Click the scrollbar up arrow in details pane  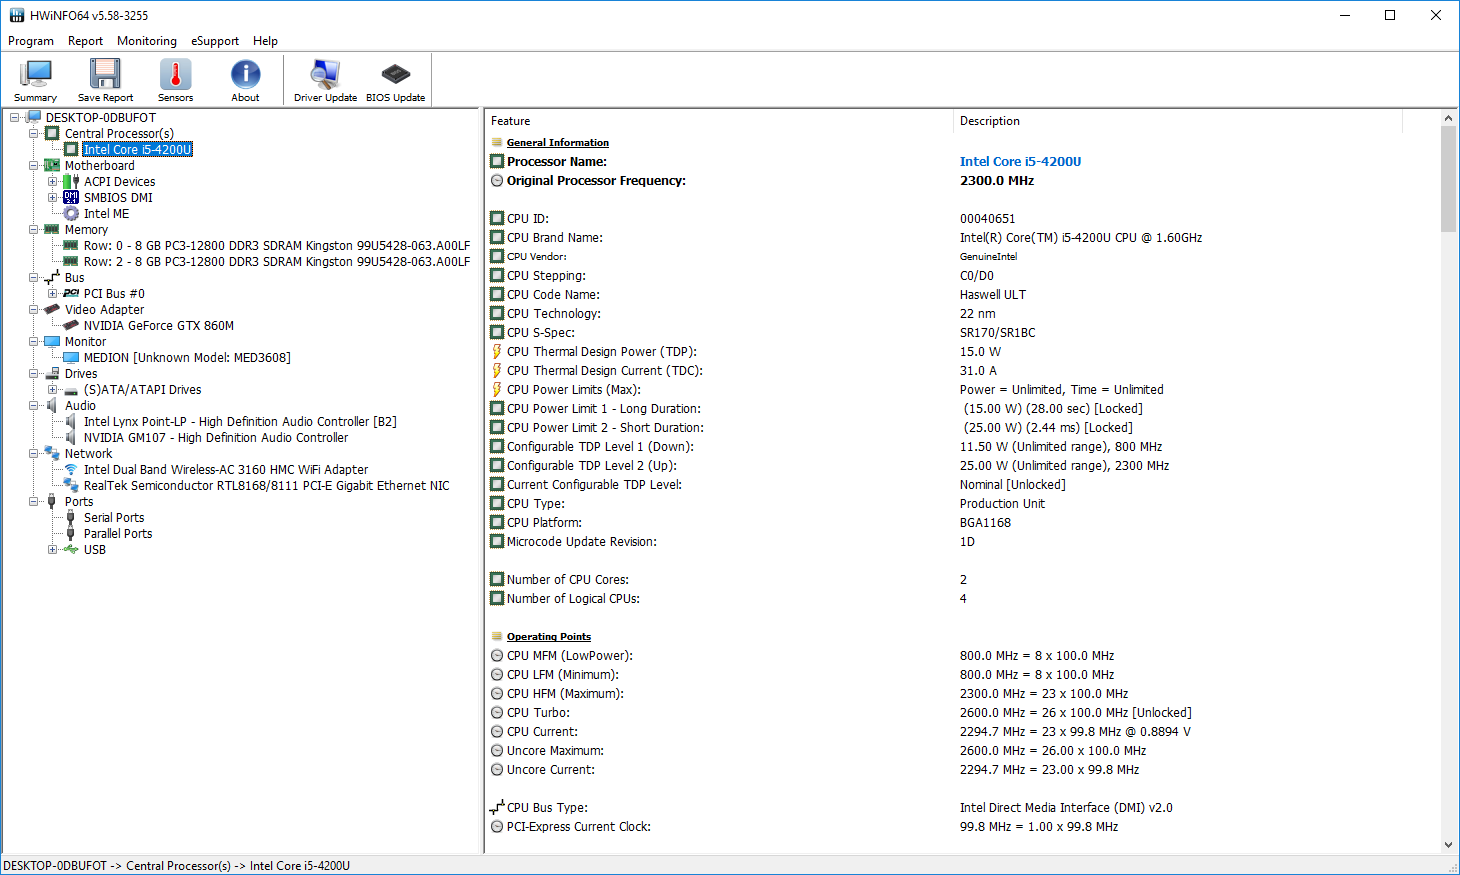click(x=1449, y=118)
